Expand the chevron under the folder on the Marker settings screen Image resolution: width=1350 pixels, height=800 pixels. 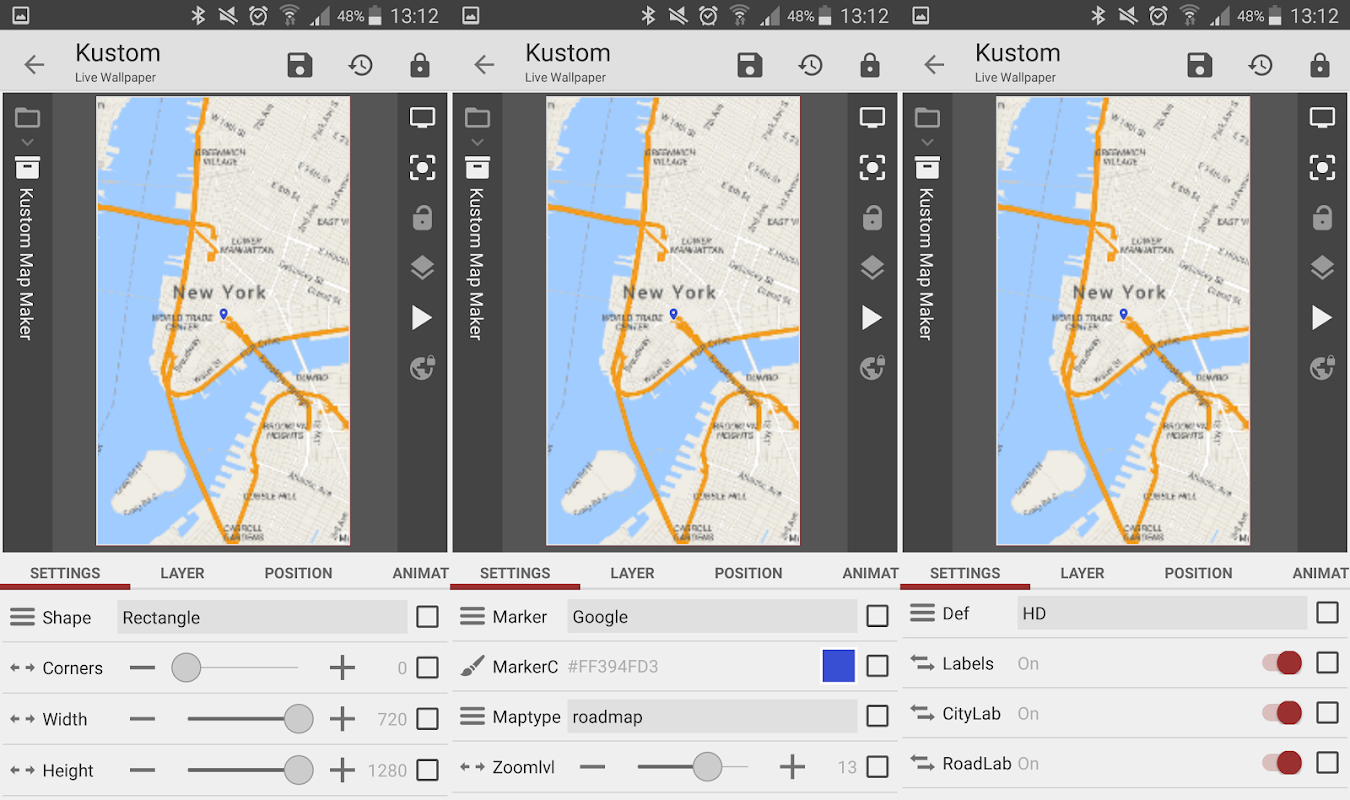[x=477, y=142]
